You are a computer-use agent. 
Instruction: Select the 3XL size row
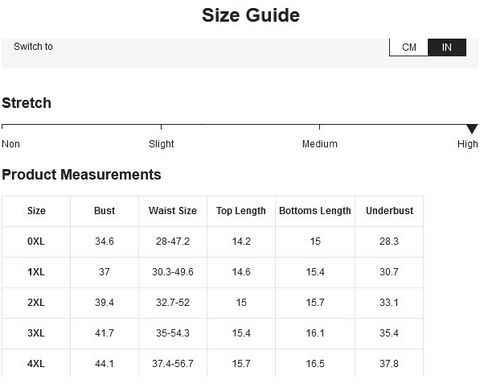coord(213,333)
